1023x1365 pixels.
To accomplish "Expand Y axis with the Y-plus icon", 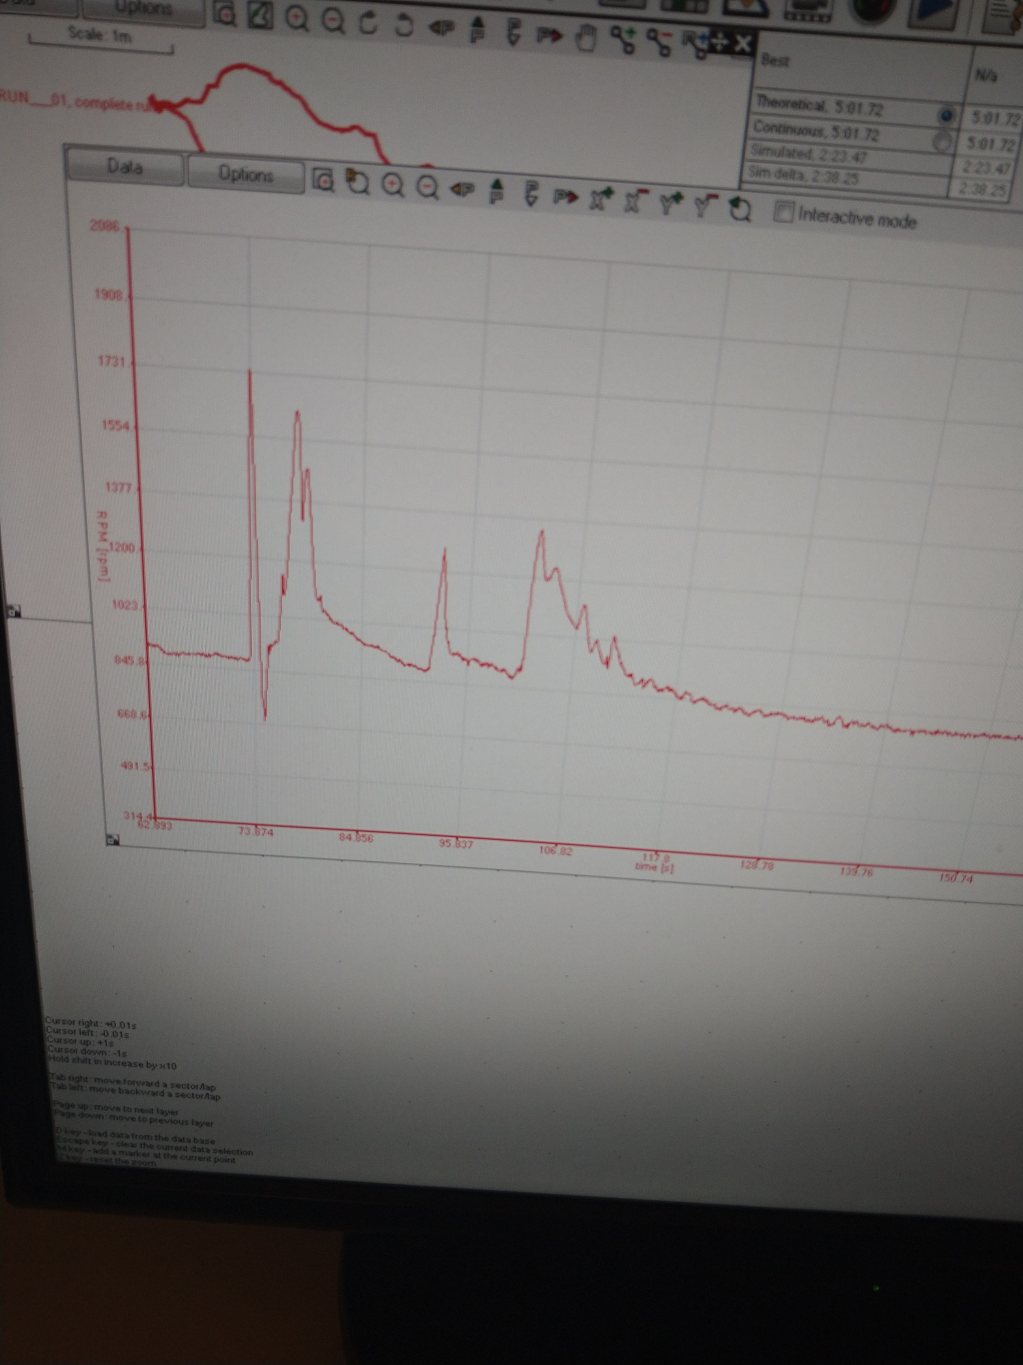I will click(x=670, y=205).
